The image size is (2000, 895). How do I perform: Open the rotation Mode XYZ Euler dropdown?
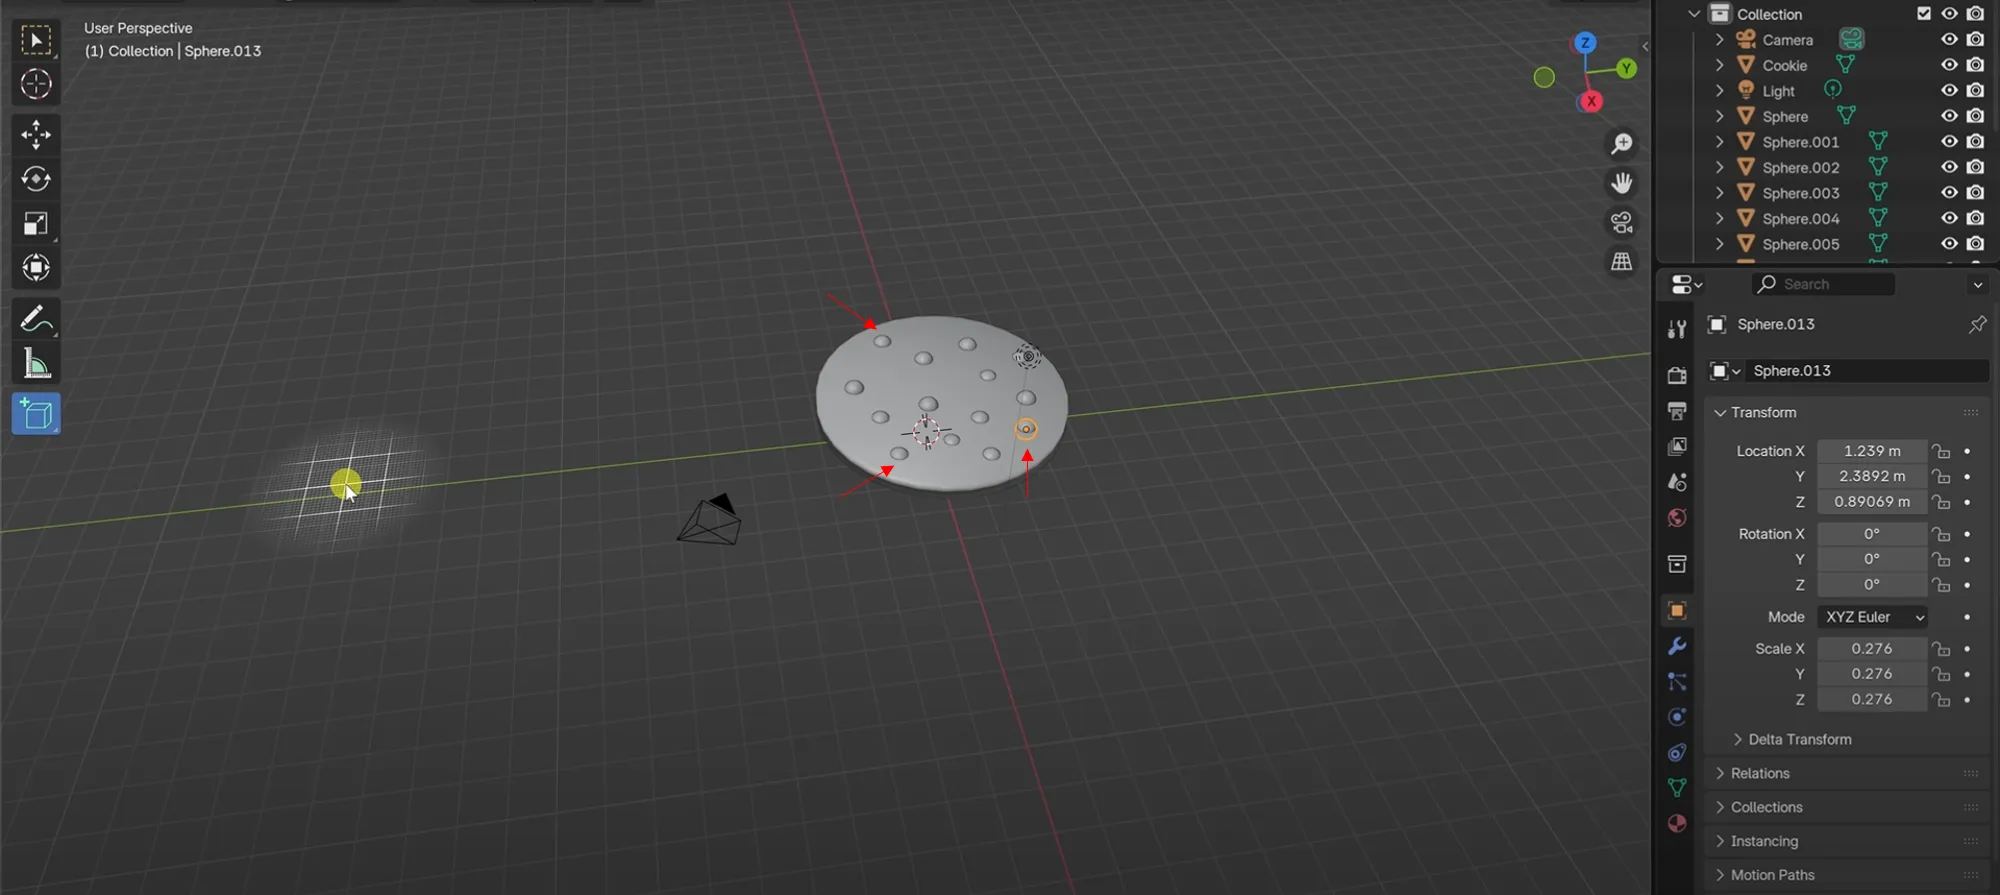1874,617
